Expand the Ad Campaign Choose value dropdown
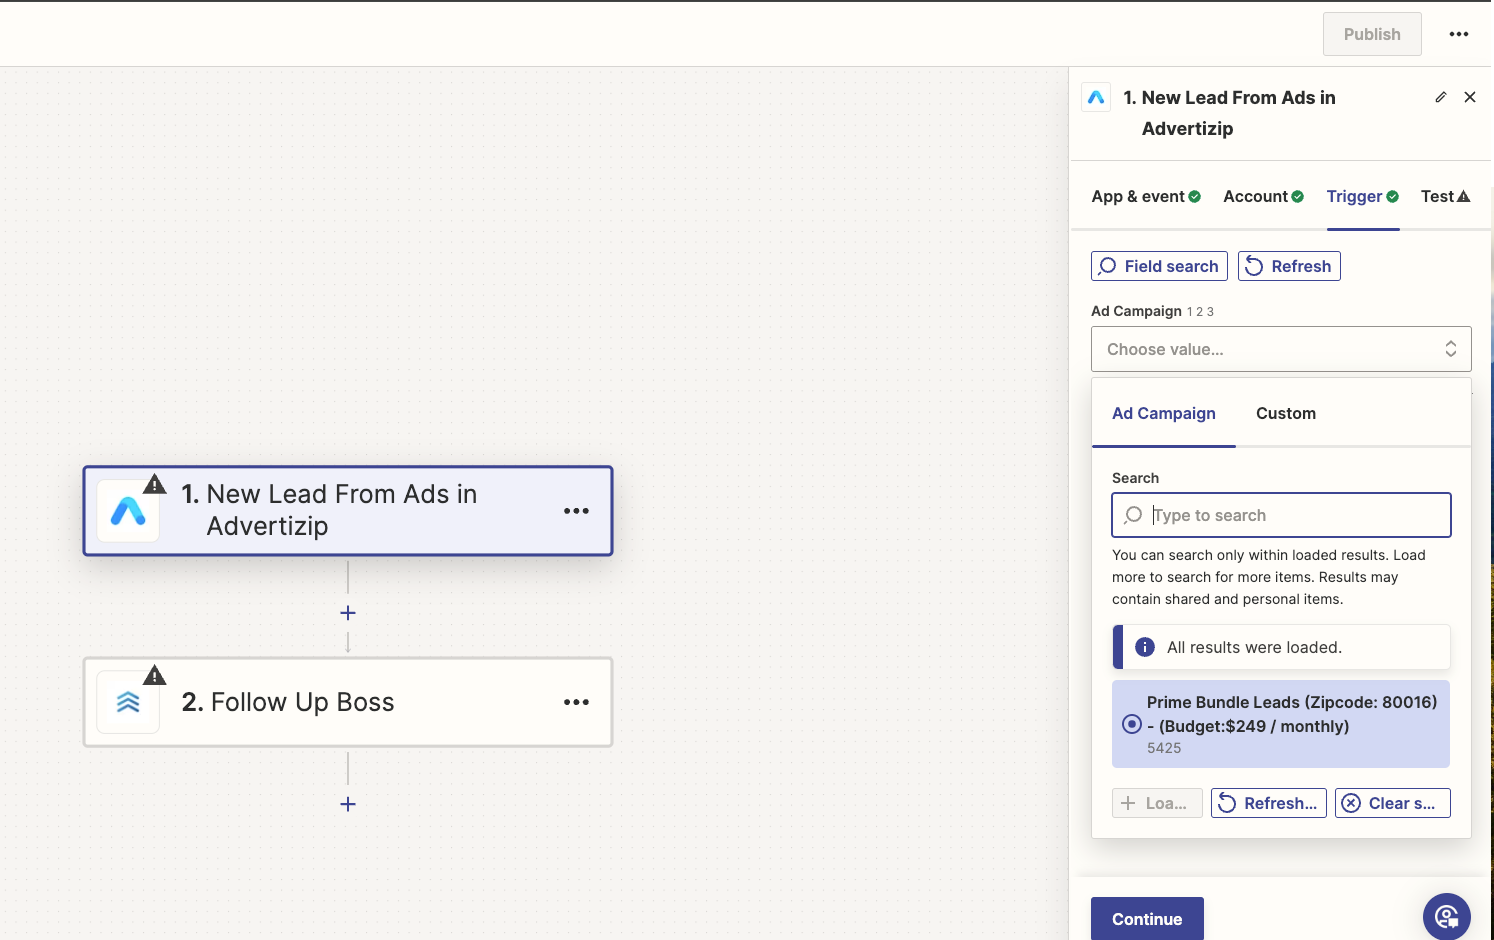This screenshot has height=940, width=1494. 1280,349
